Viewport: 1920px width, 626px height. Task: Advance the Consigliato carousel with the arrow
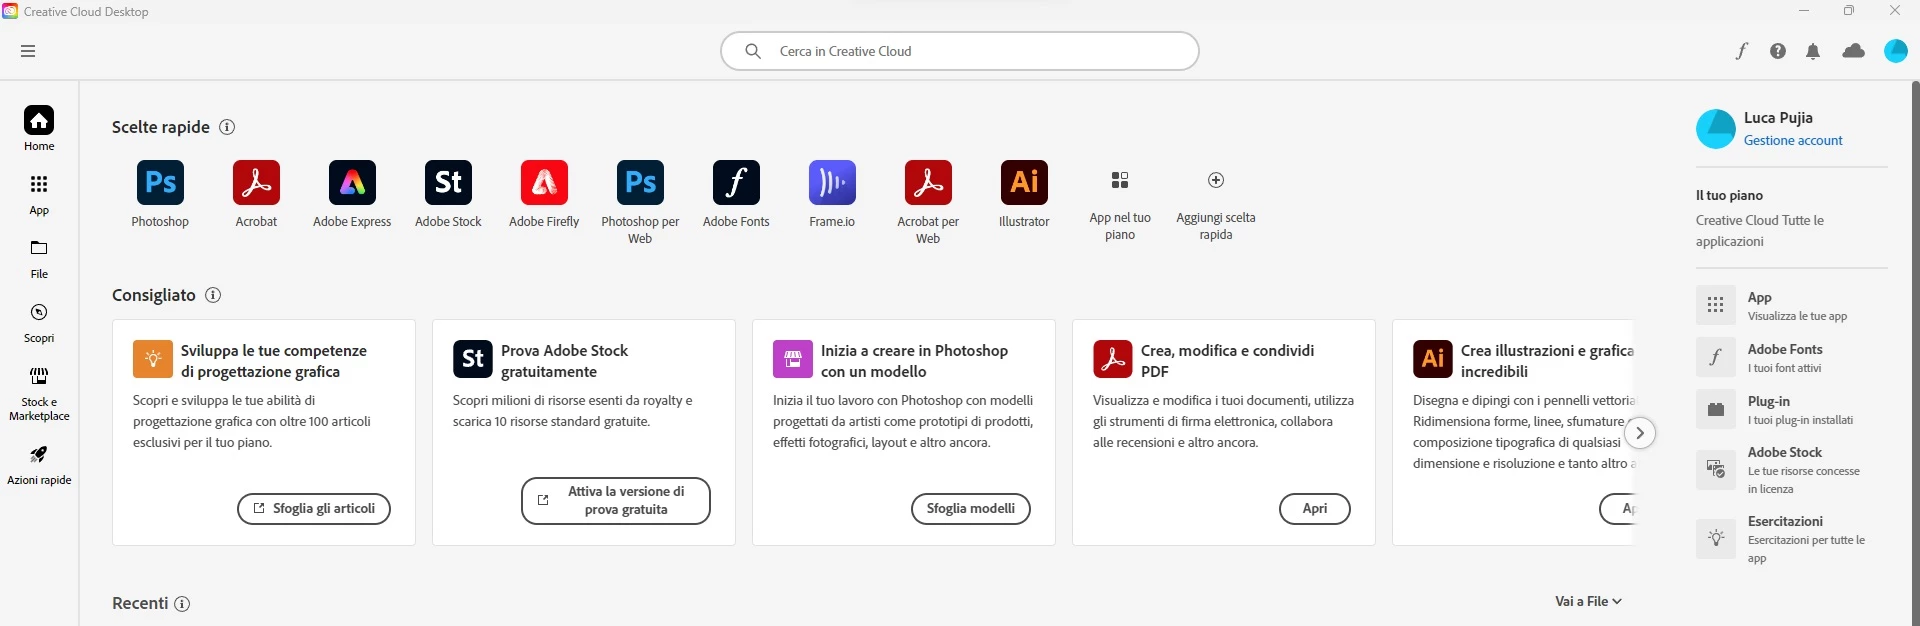pyautogui.click(x=1640, y=433)
